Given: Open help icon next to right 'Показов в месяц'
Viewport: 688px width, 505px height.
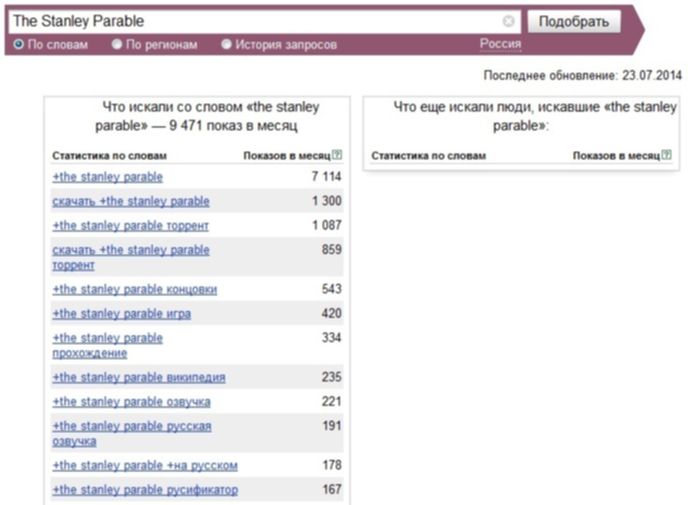Looking at the screenshot, I should [666, 154].
